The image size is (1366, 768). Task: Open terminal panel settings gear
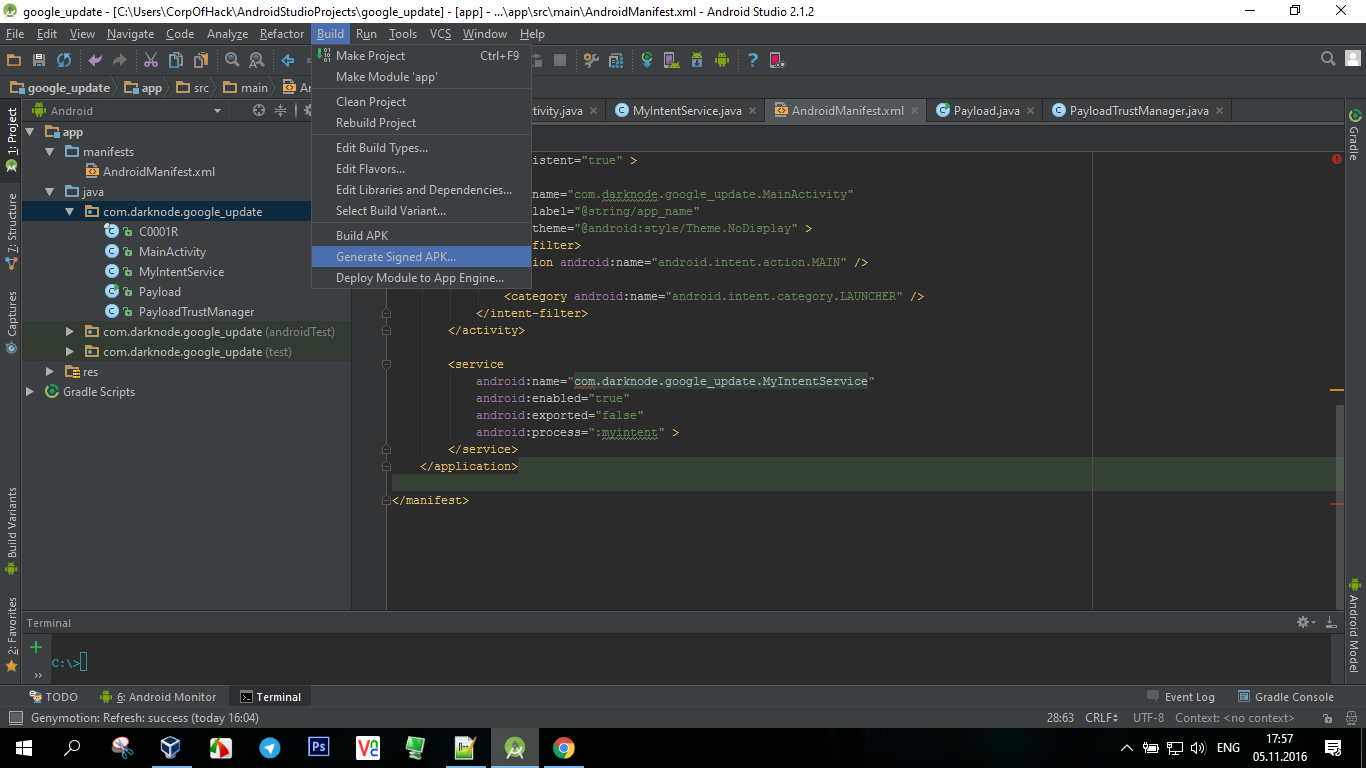point(1304,622)
